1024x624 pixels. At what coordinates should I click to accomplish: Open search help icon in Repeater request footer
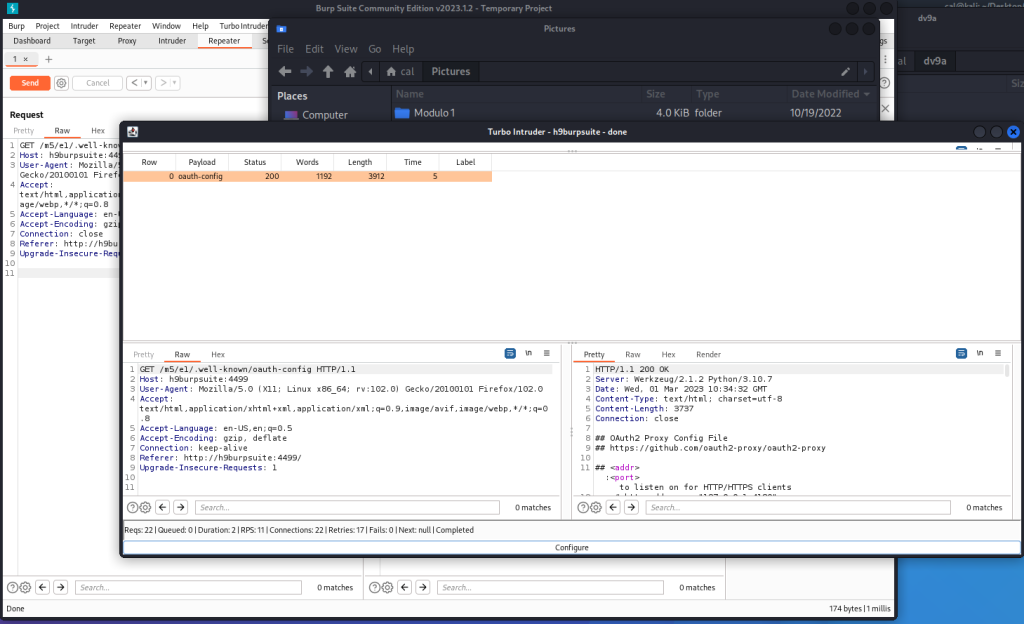[x=12, y=587]
